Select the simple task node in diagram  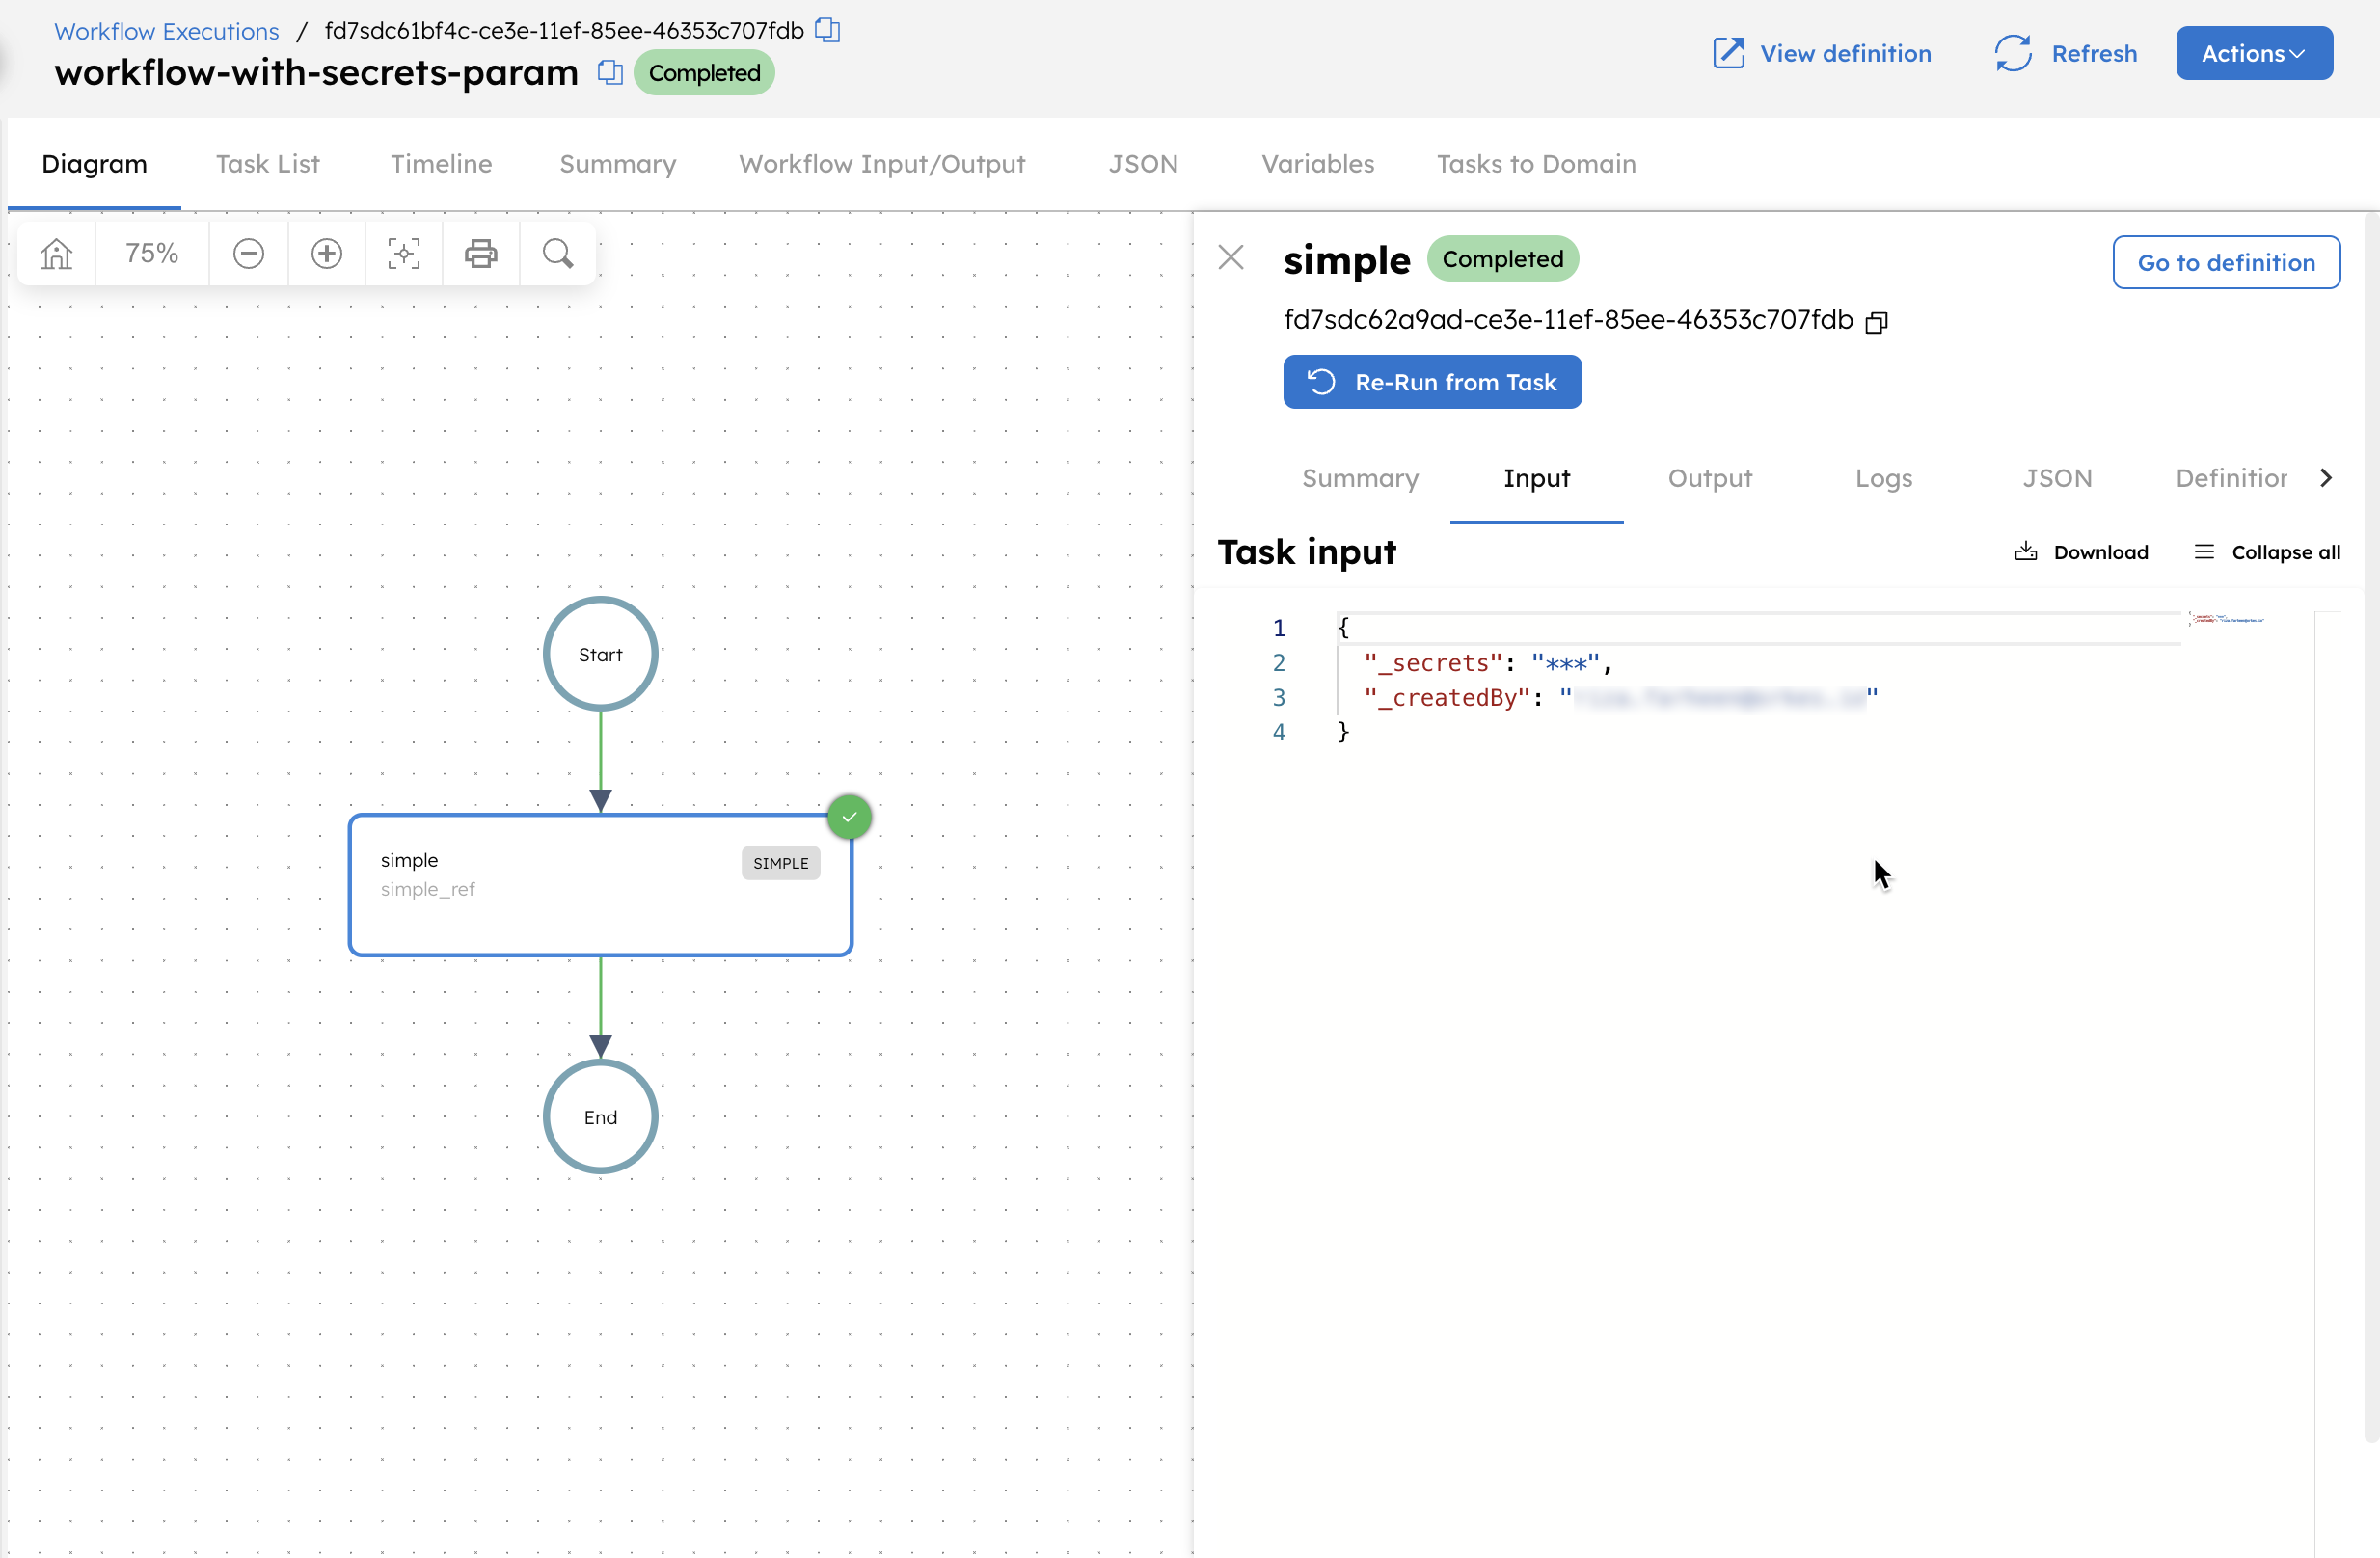[x=600, y=885]
